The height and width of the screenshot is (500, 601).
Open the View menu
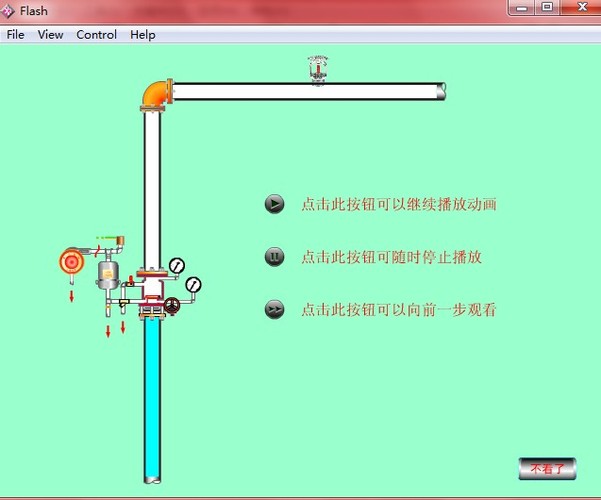pos(50,35)
